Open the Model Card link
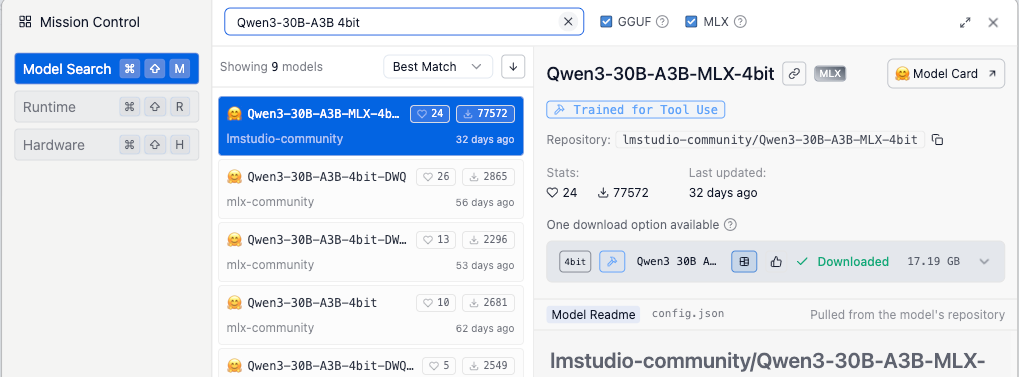 point(946,73)
